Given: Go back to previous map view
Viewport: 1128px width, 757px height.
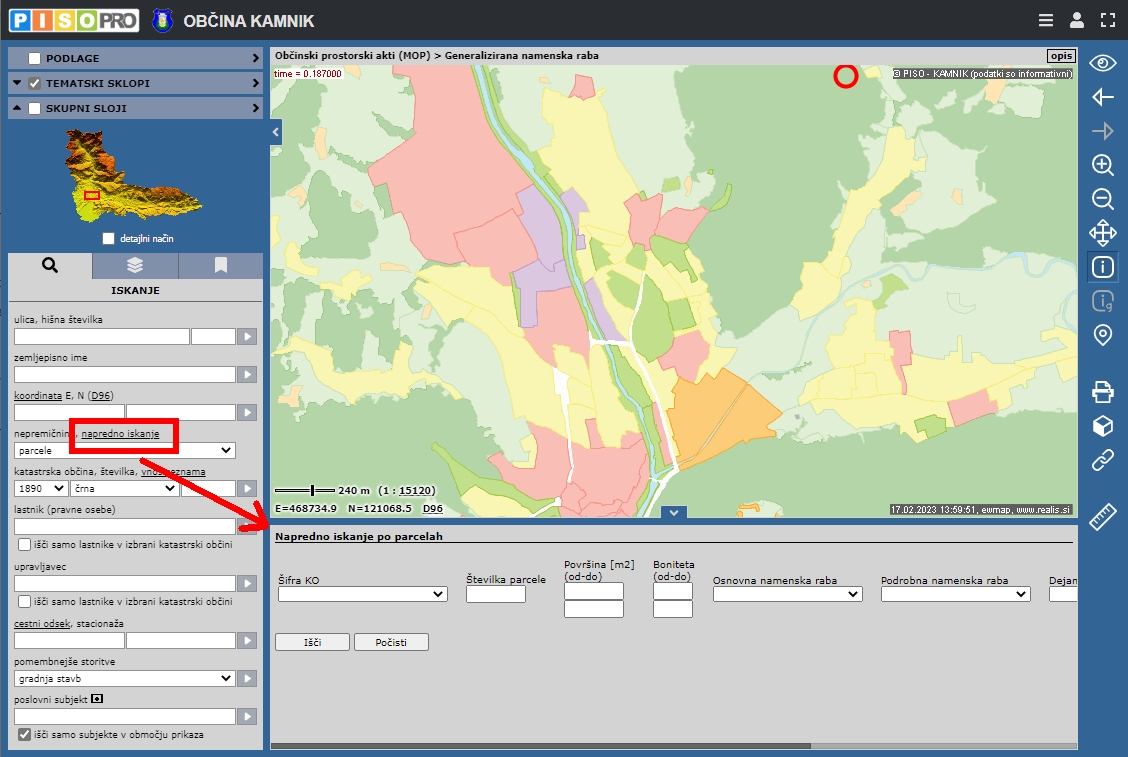Looking at the screenshot, I should (1102, 97).
